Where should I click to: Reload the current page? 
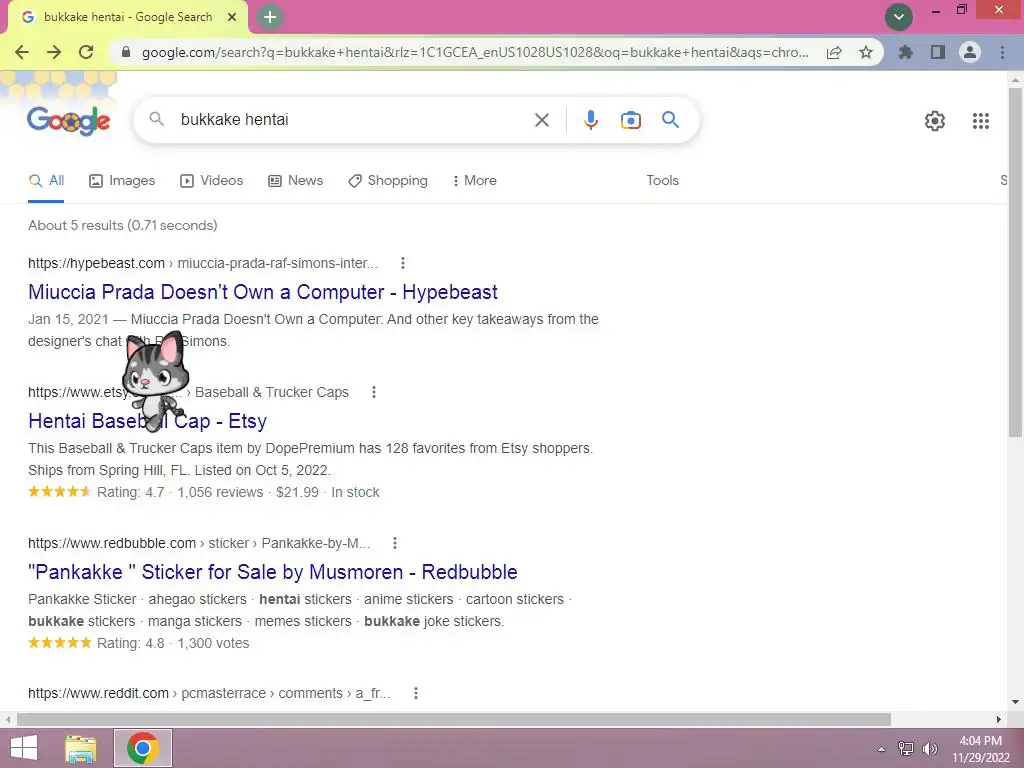[86, 52]
